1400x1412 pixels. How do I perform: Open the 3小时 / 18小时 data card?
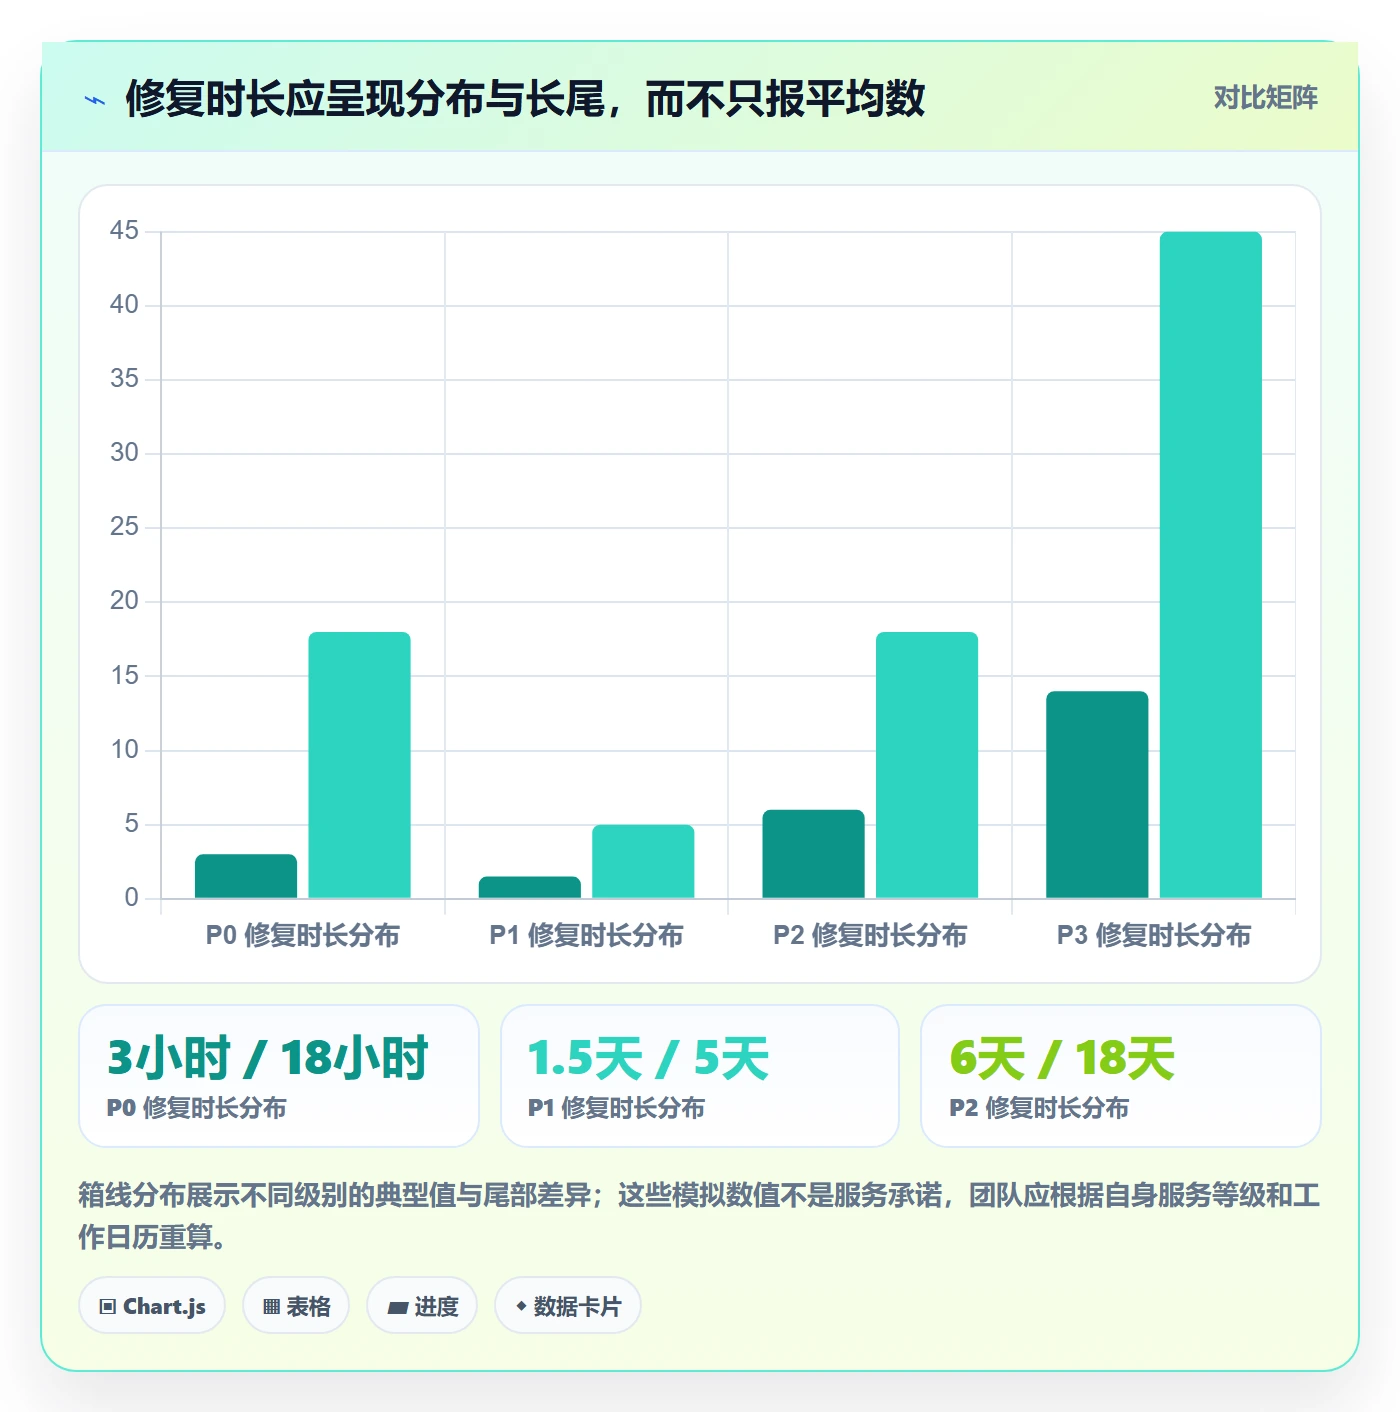[x=279, y=1076]
